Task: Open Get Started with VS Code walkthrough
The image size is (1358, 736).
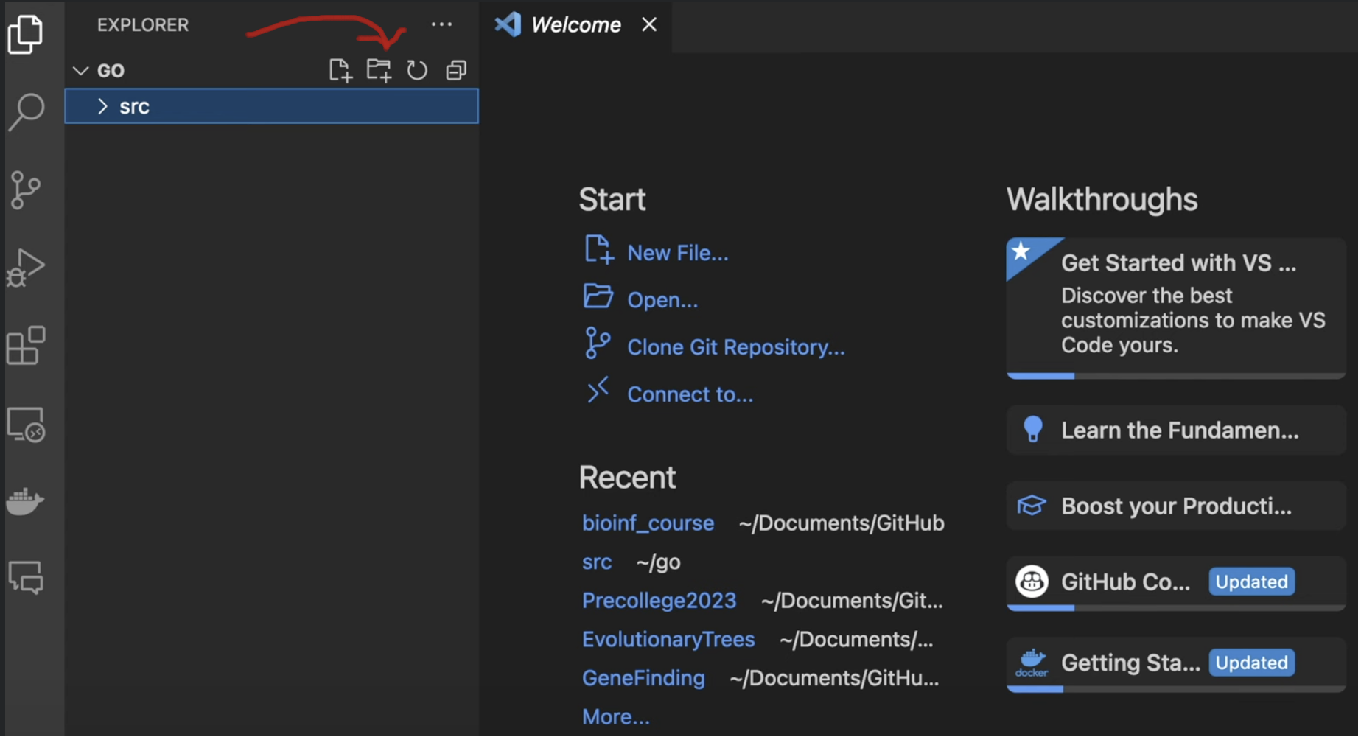Action: tap(1176, 308)
